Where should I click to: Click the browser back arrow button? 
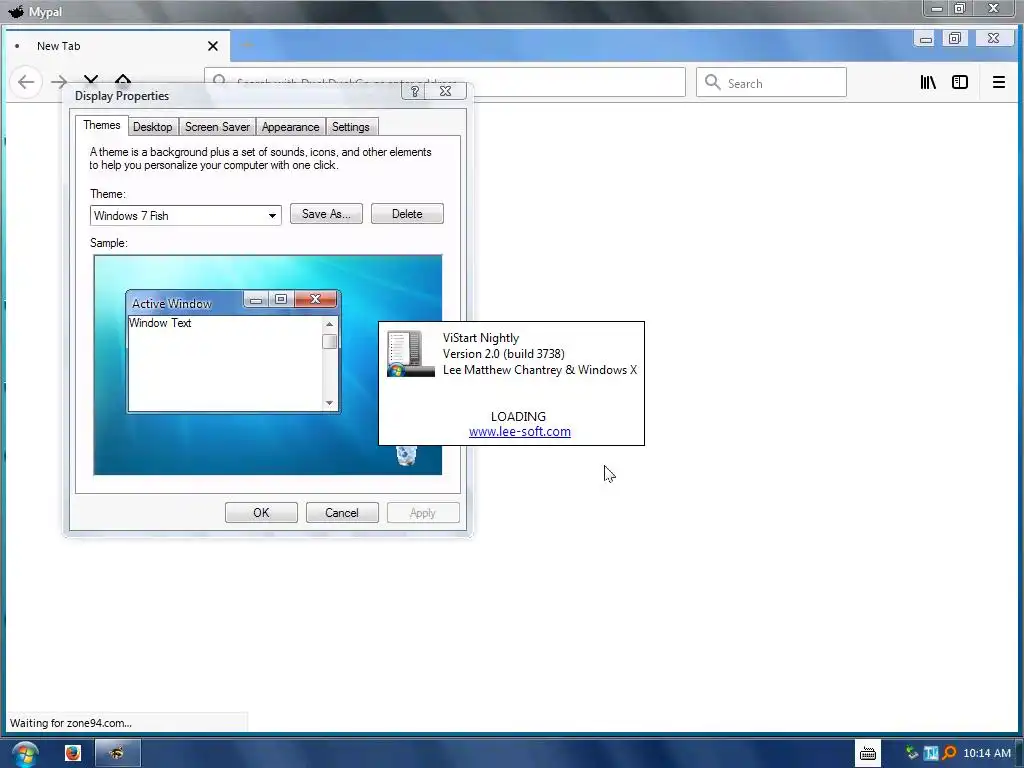click(x=26, y=82)
